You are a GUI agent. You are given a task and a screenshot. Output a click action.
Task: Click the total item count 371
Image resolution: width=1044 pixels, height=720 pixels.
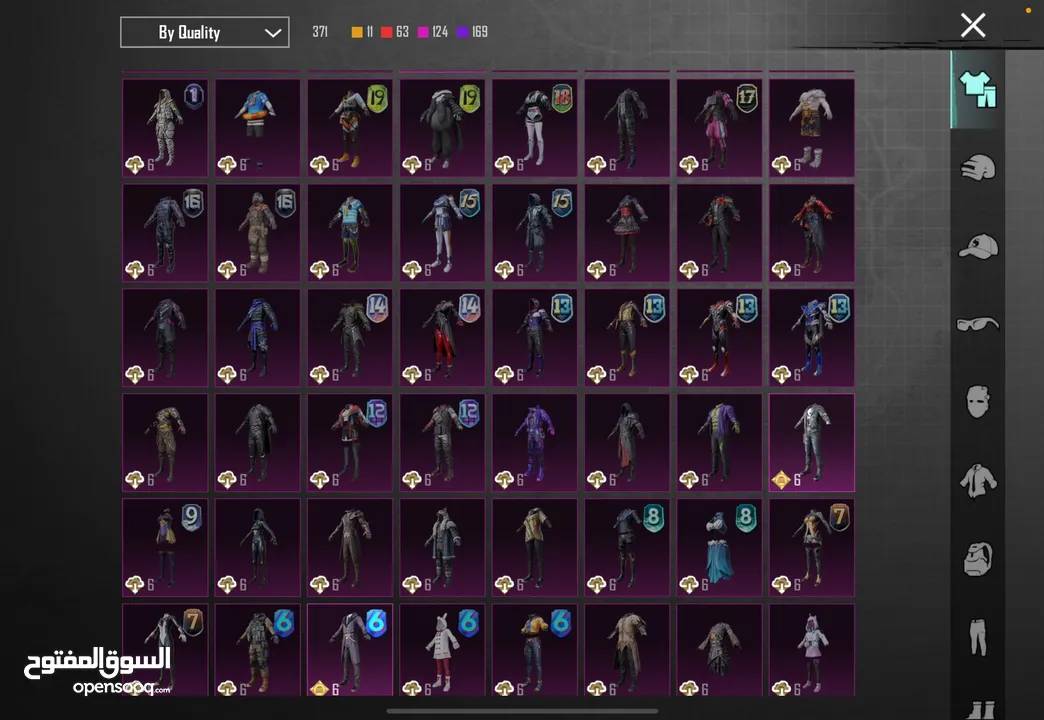pyautogui.click(x=320, y=32)
